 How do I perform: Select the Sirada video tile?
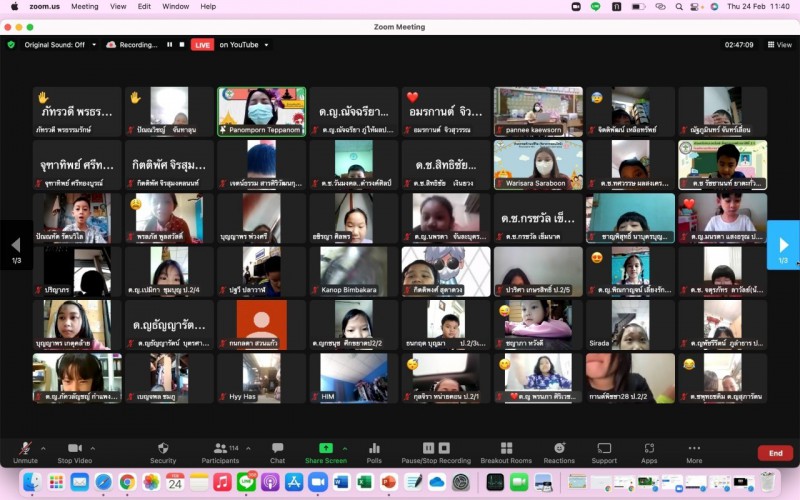pos(630,325)
